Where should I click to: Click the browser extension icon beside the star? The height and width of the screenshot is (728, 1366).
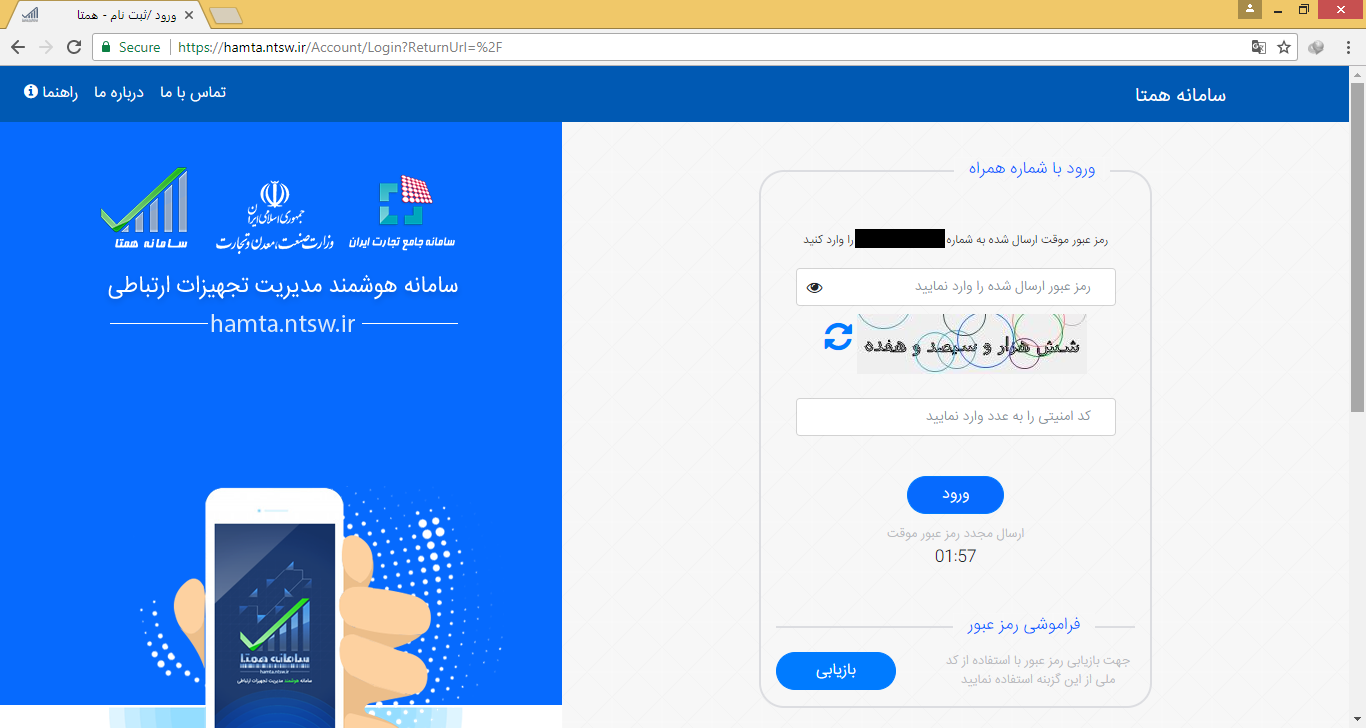click(x=1317, y=47)
